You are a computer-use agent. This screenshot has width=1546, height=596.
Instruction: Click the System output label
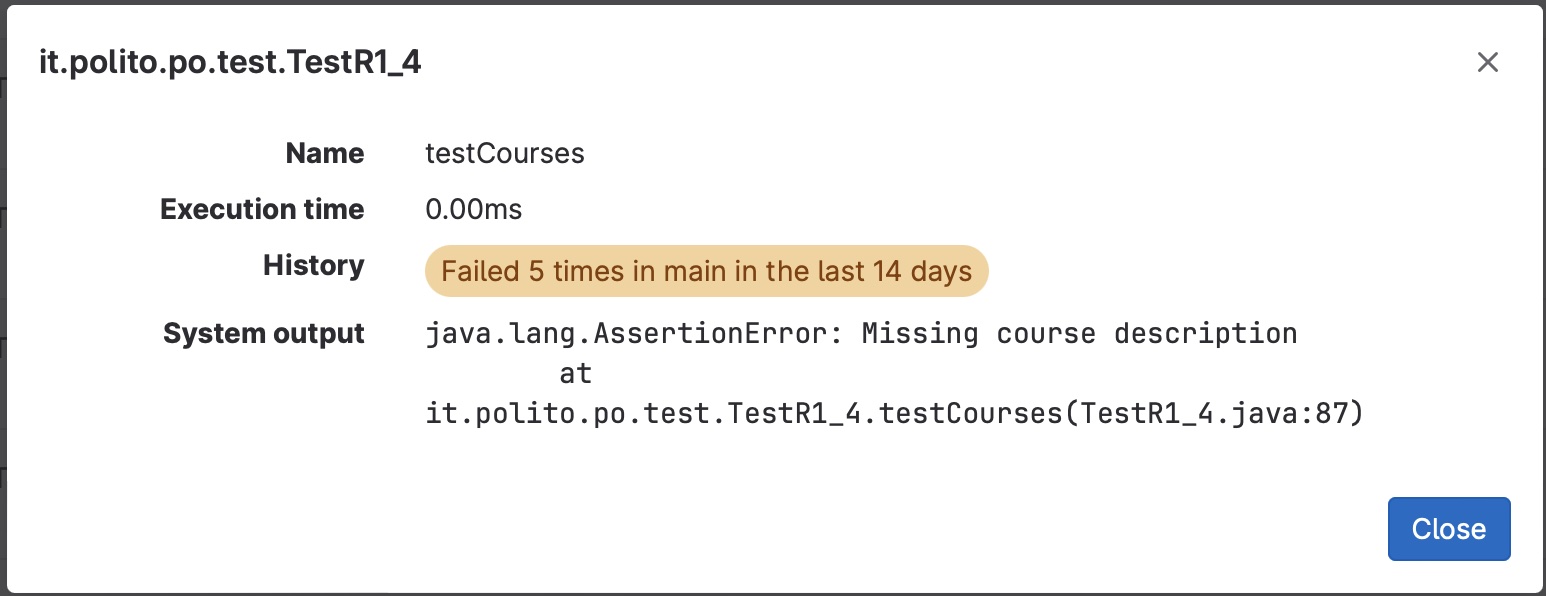(264, 333)
